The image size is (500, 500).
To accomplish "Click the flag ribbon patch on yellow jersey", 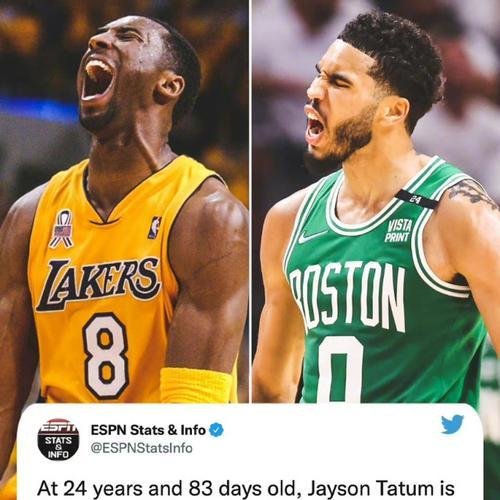I will [62, 229].
